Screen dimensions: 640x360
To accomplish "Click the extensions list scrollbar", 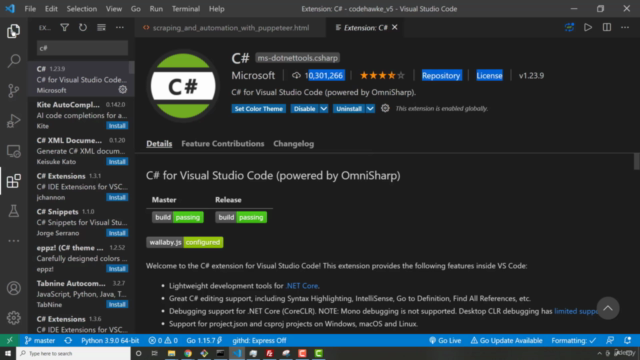I will [x=131, y=67].
